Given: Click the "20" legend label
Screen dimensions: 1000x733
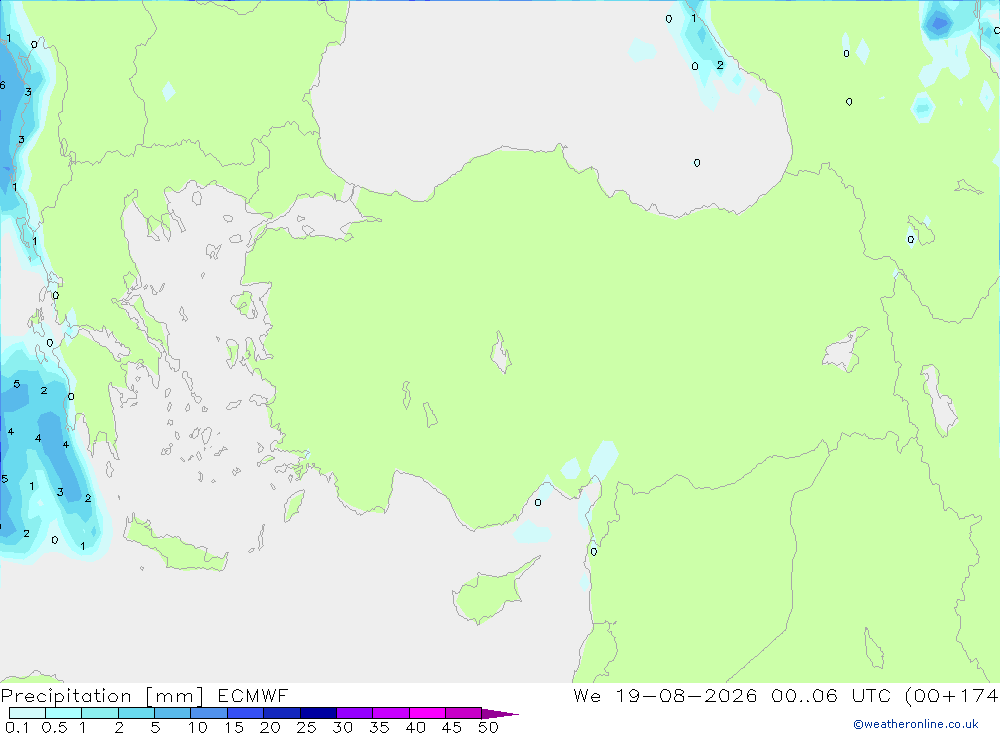Looking at the screenshot, I should [x=270, y=727].
